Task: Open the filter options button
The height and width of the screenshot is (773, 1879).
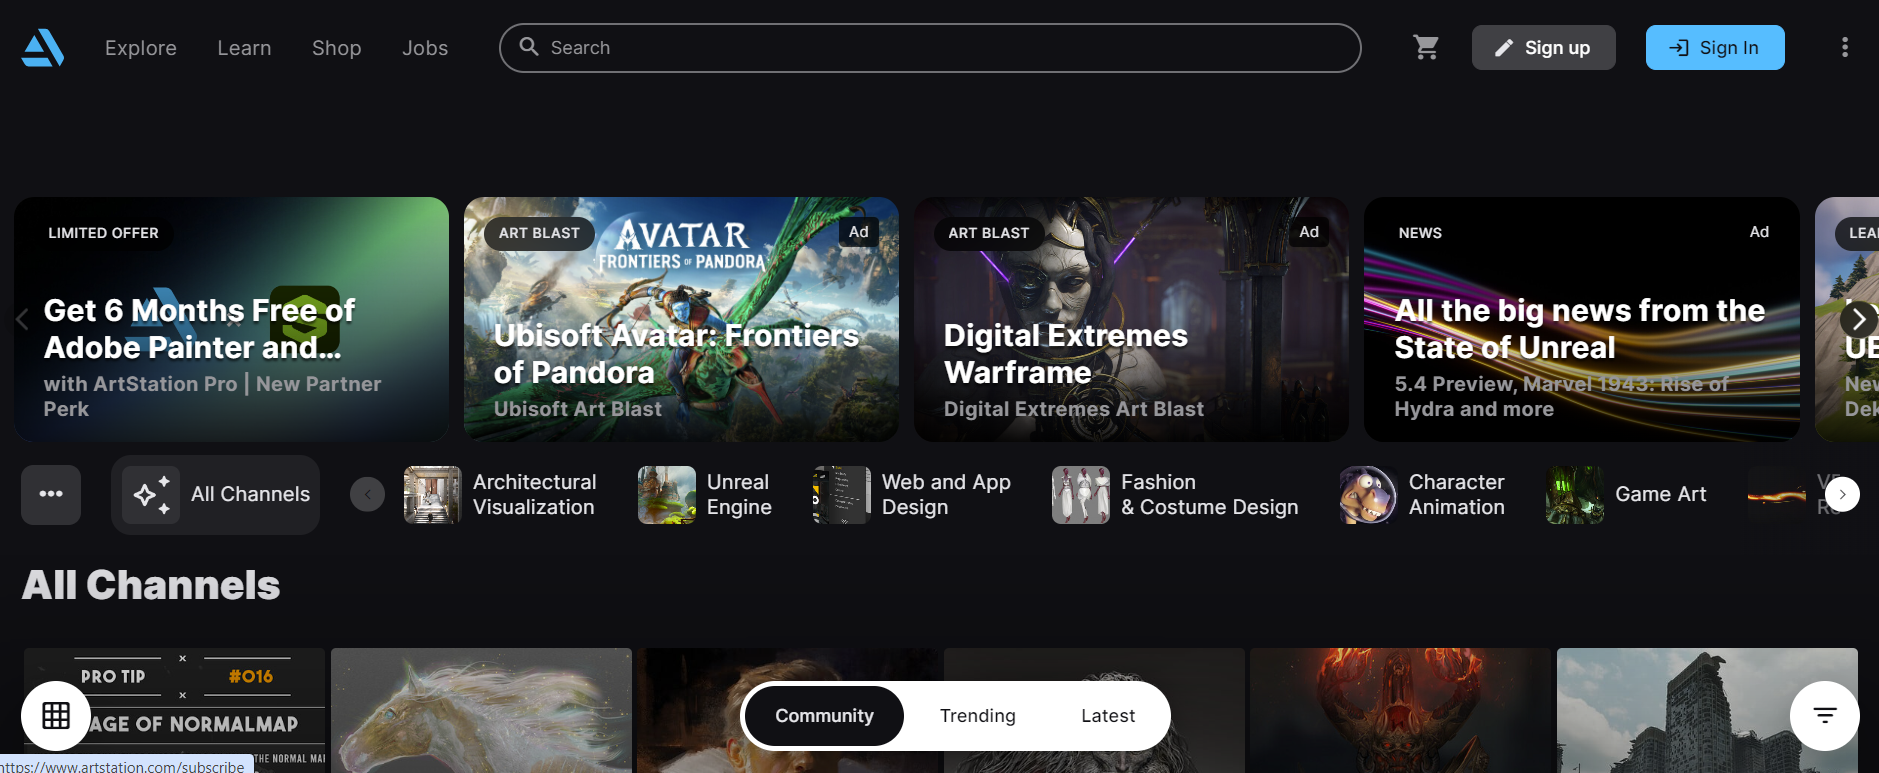Action: [x=1825, y=715]
